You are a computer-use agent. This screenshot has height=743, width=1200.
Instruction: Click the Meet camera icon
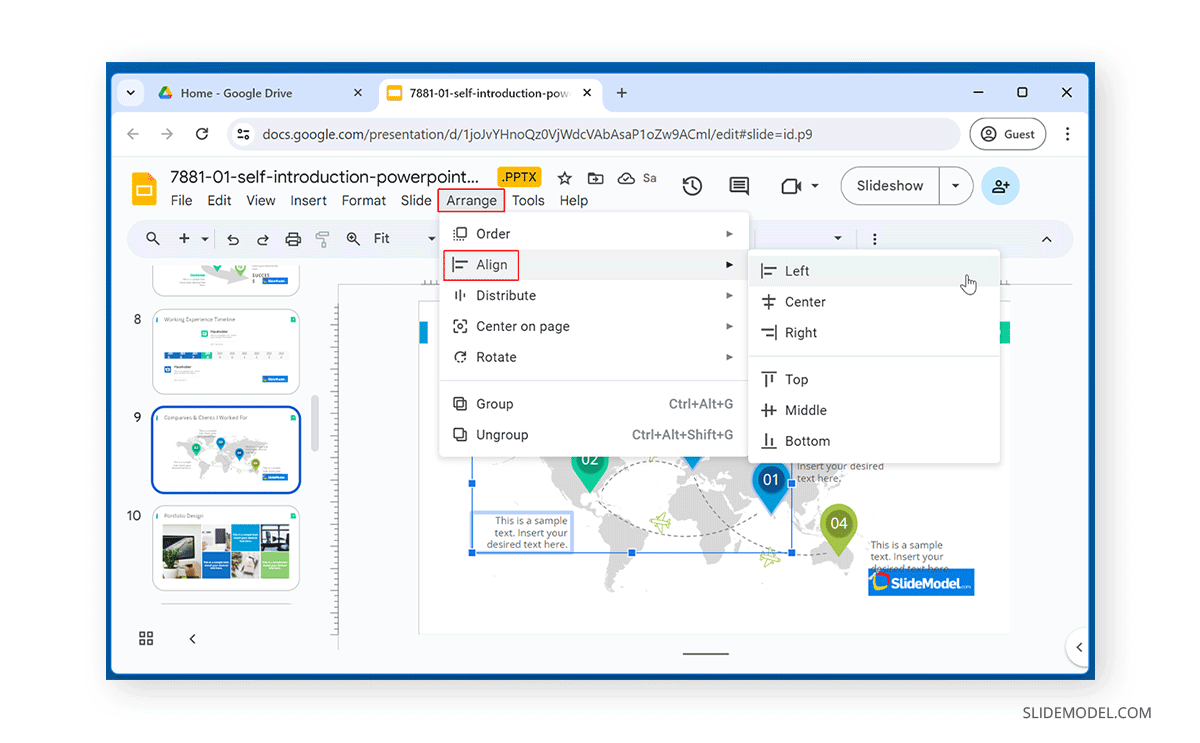tap(791, 185)
